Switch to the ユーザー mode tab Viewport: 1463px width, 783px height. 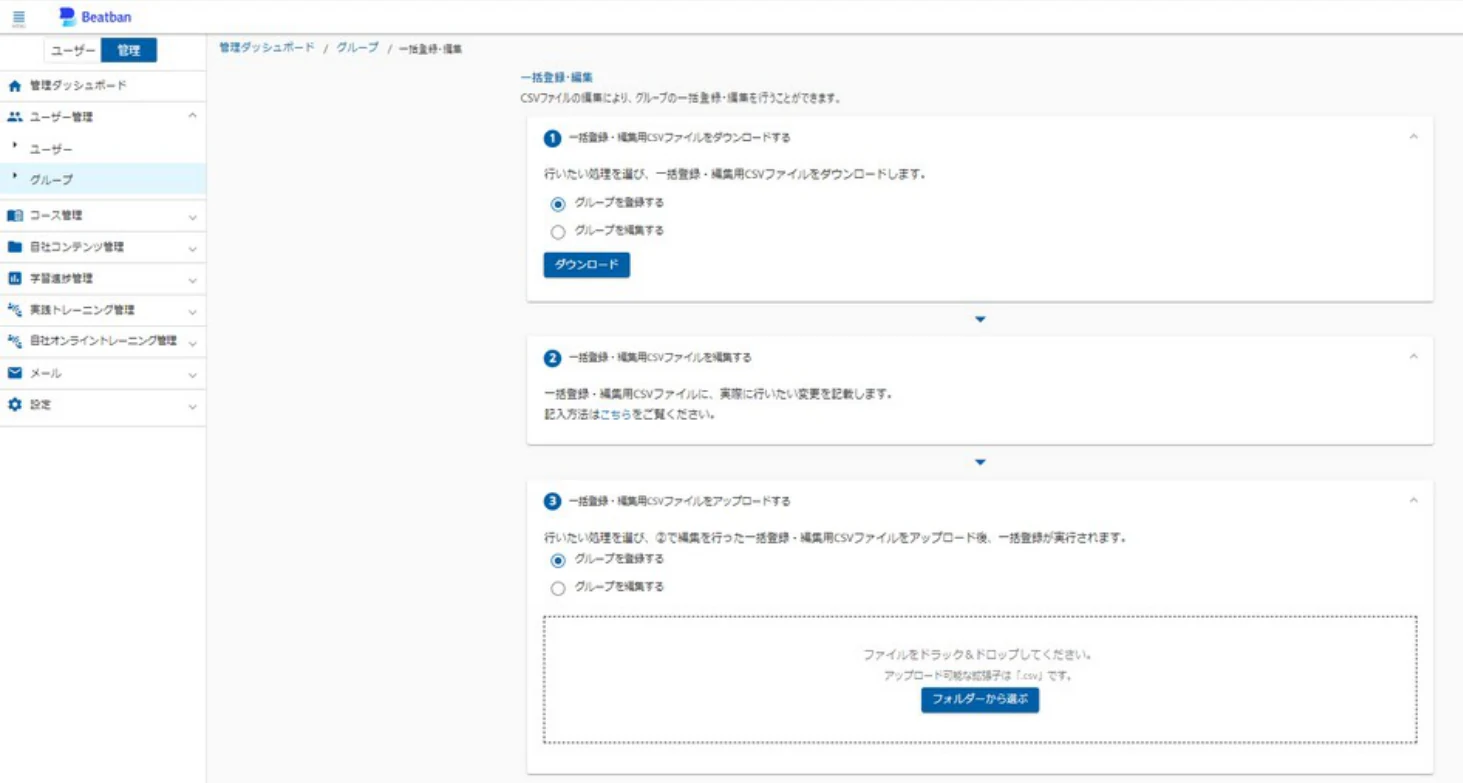click(x=73, y=51)
